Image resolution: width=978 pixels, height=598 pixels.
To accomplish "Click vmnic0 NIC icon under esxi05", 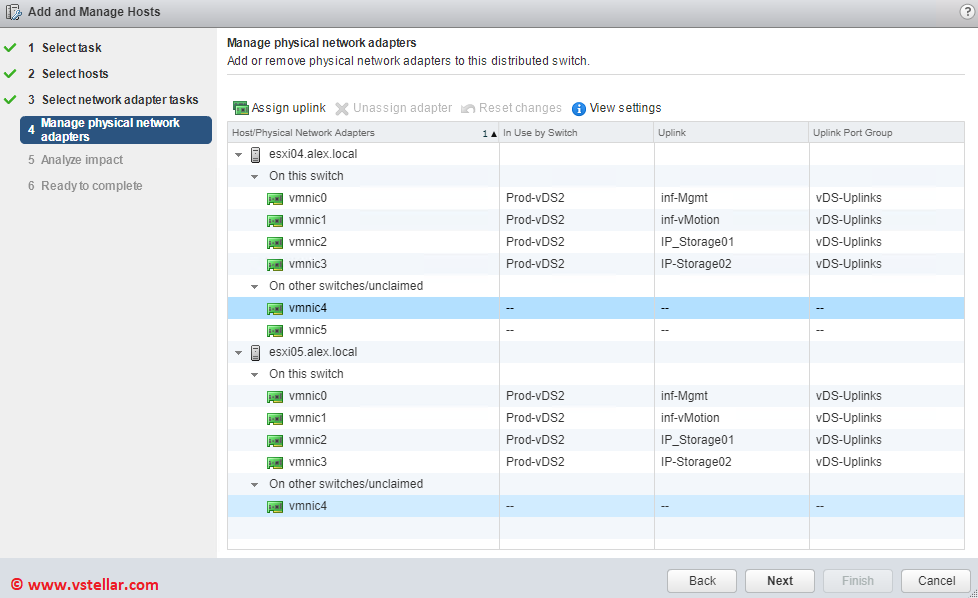I will 275,396.
